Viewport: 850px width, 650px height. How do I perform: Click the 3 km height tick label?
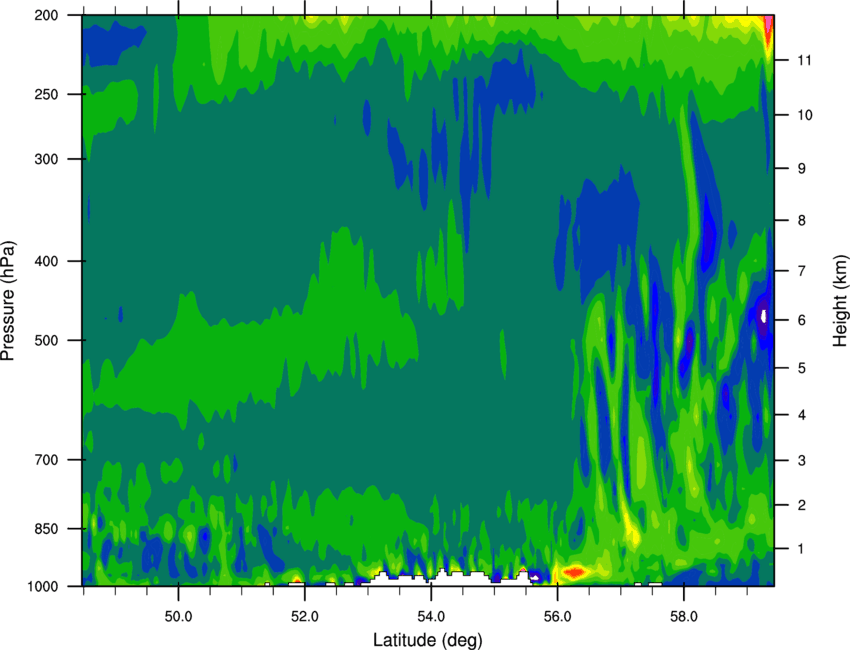[x=801, y=461]
